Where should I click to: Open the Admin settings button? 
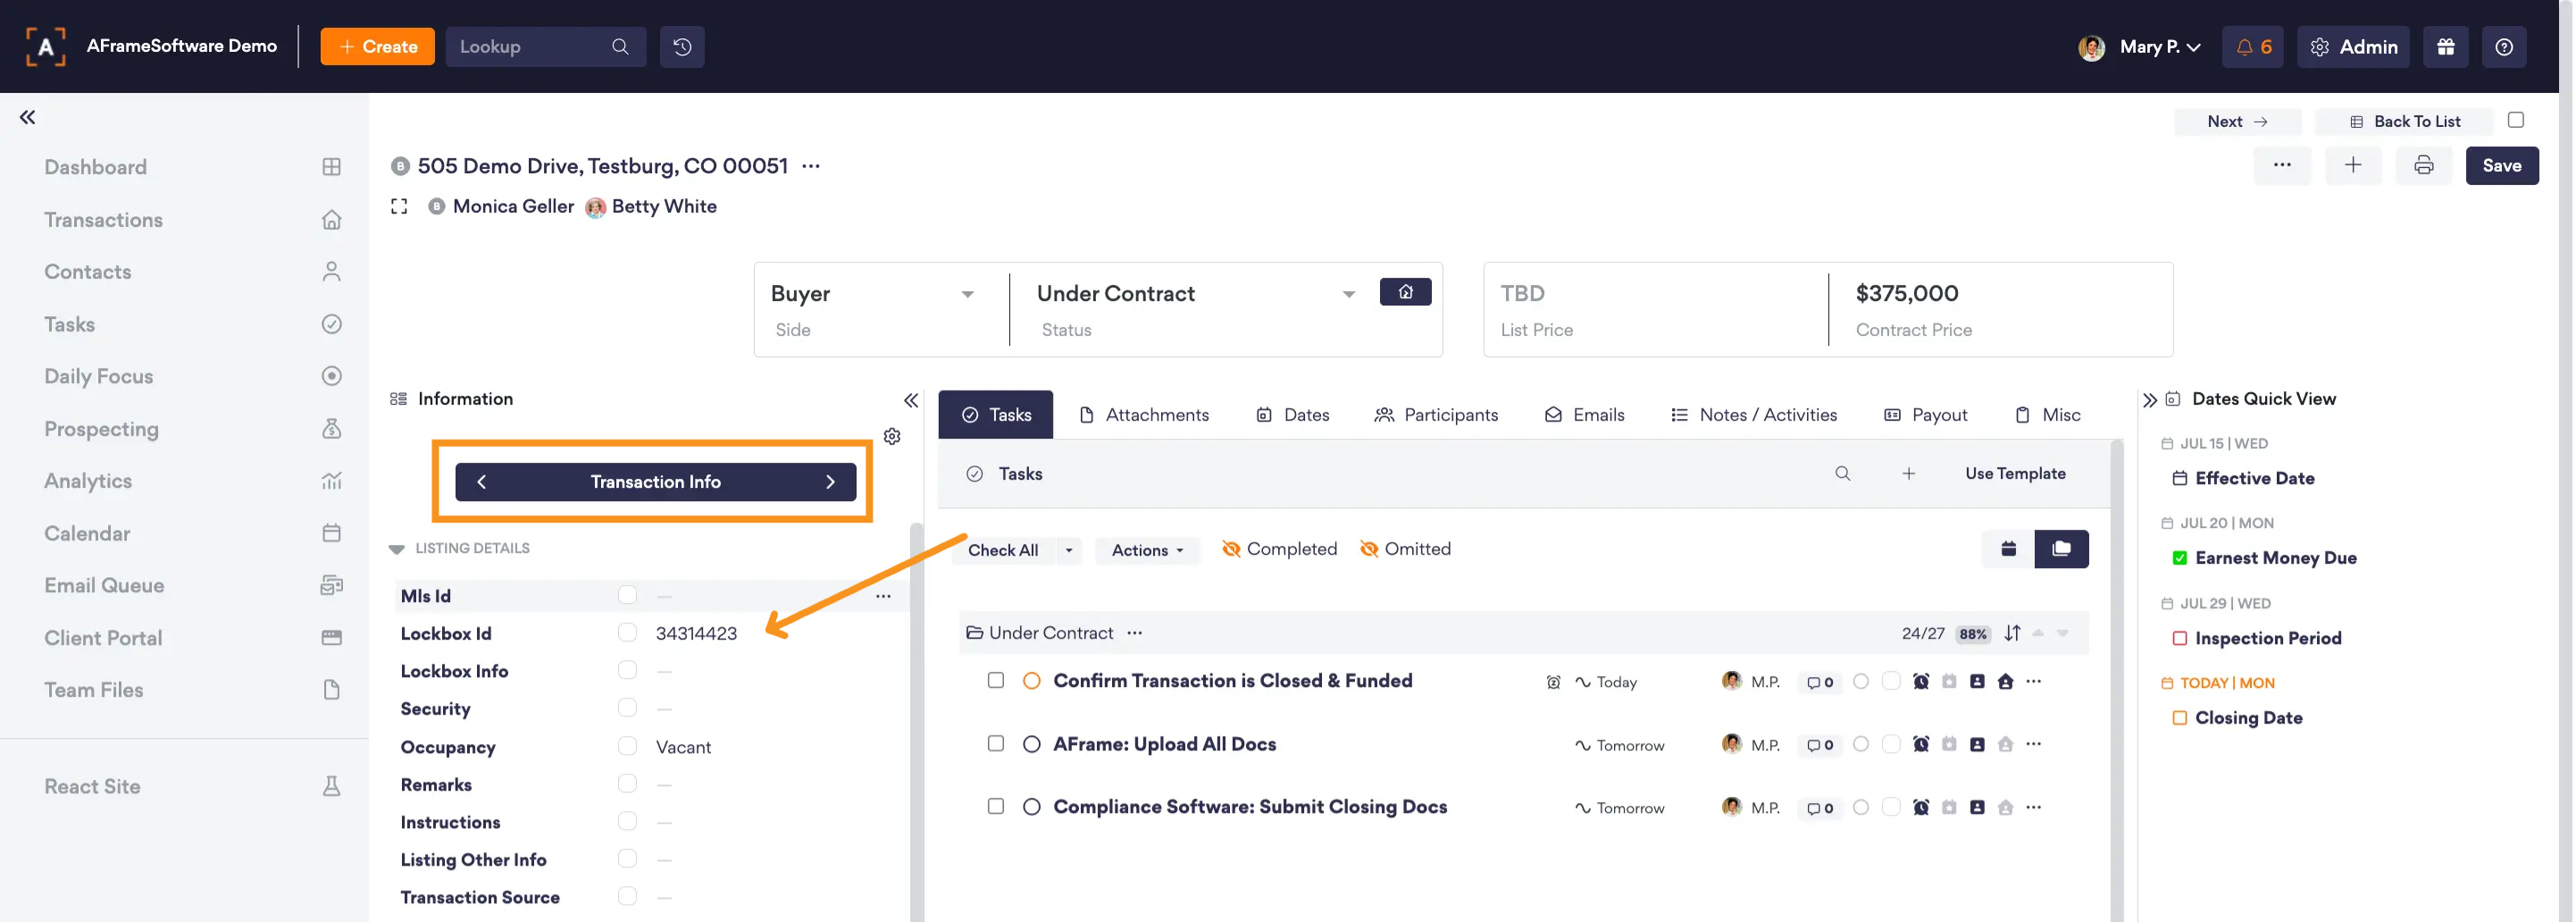pyautogui.click(x=2354, y=47)
